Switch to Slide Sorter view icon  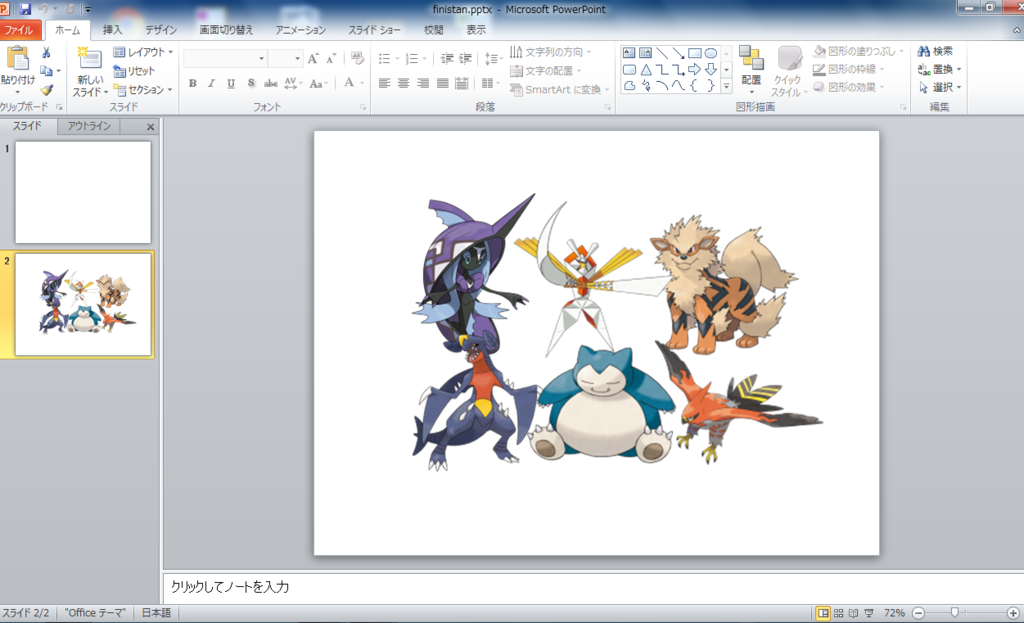(x=839, y=613)
